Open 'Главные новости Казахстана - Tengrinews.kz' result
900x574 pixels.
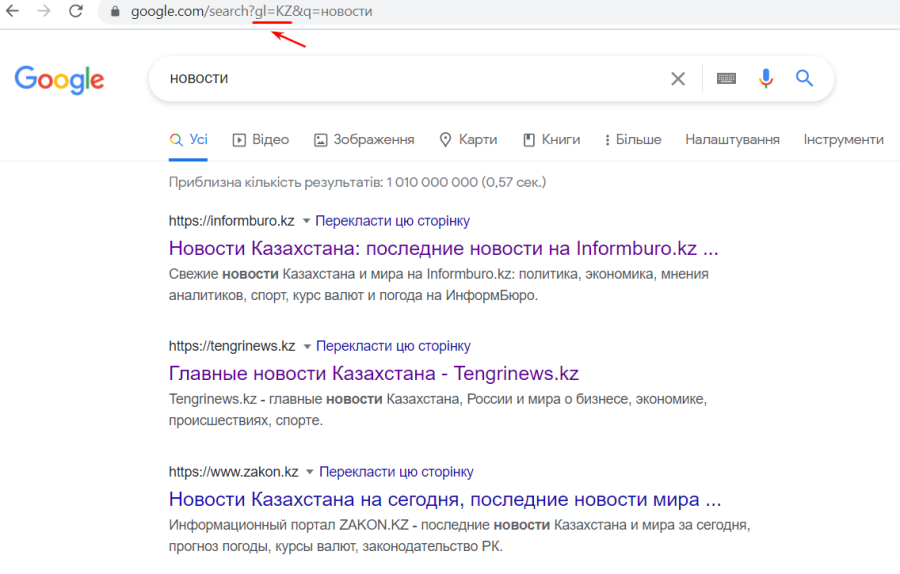(374, 374)
